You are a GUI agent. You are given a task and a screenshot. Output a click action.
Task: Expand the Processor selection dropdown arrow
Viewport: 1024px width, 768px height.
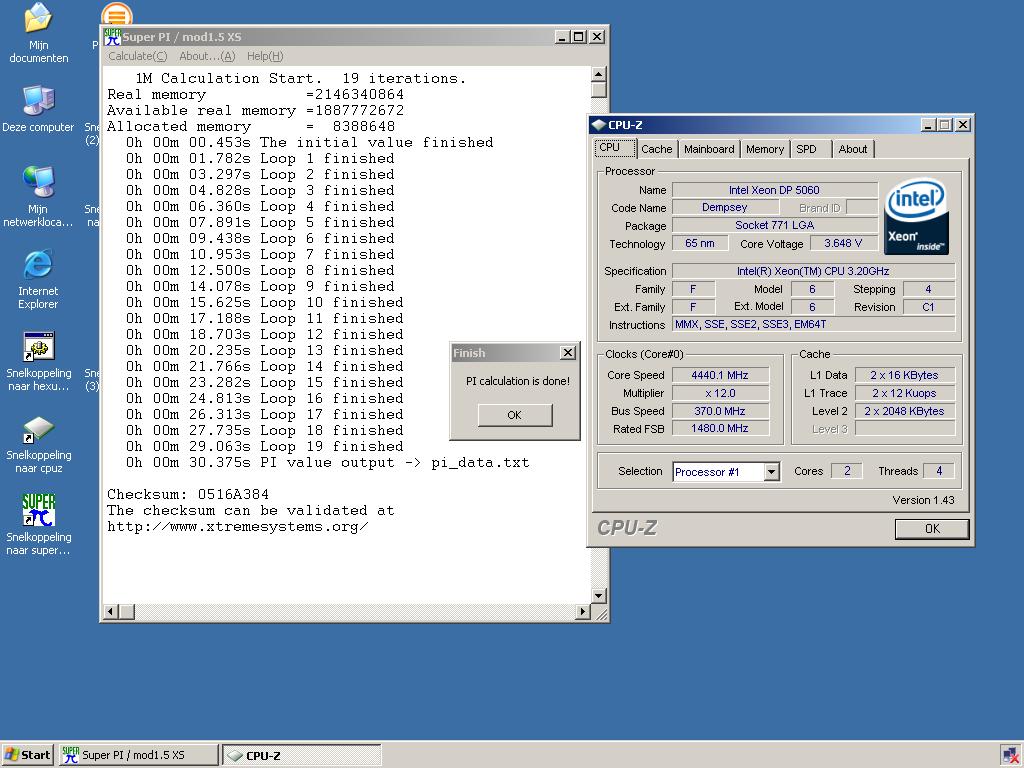(771, 472)
